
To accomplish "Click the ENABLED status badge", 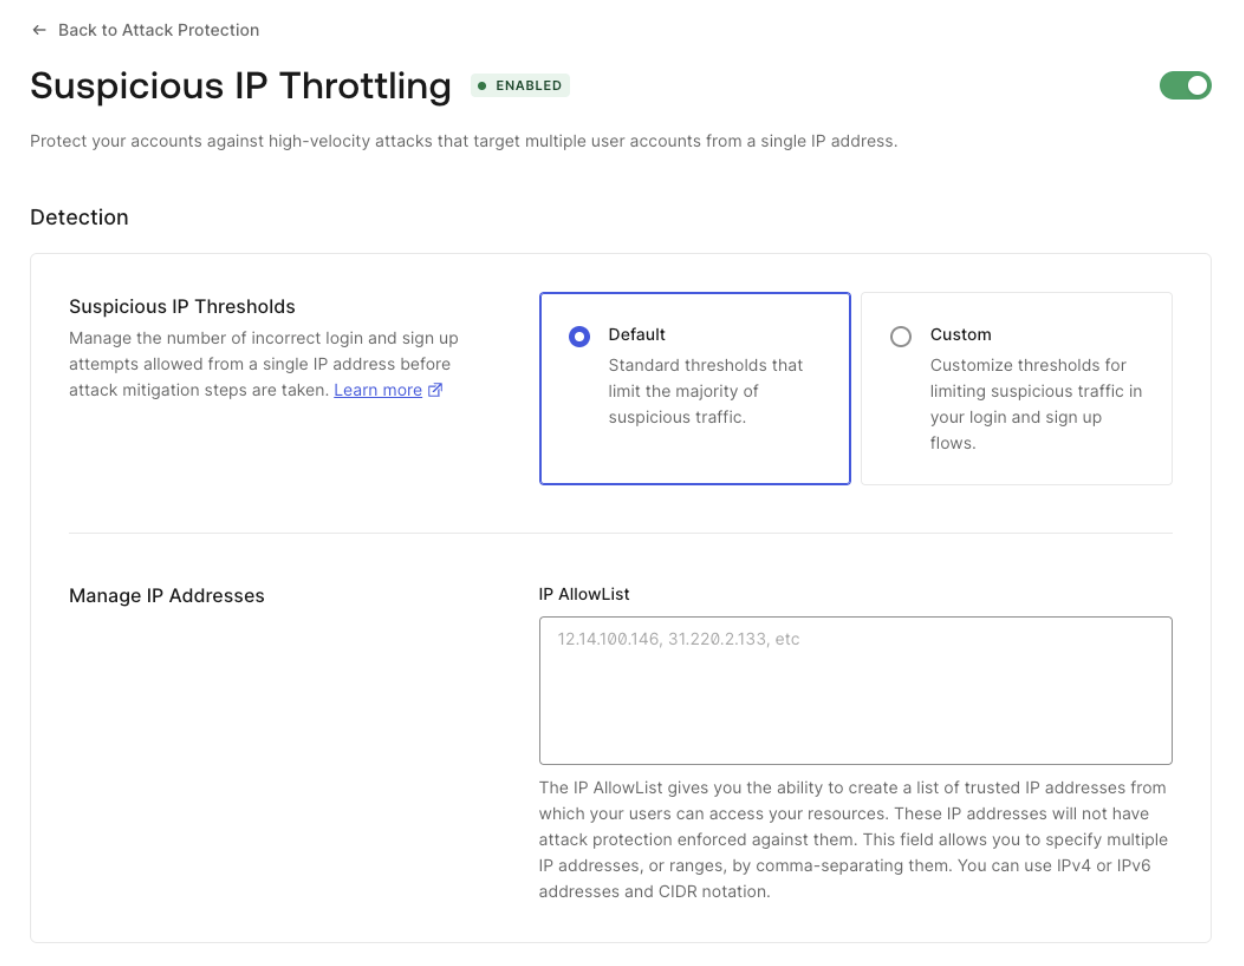I will [x=520, y=86].
